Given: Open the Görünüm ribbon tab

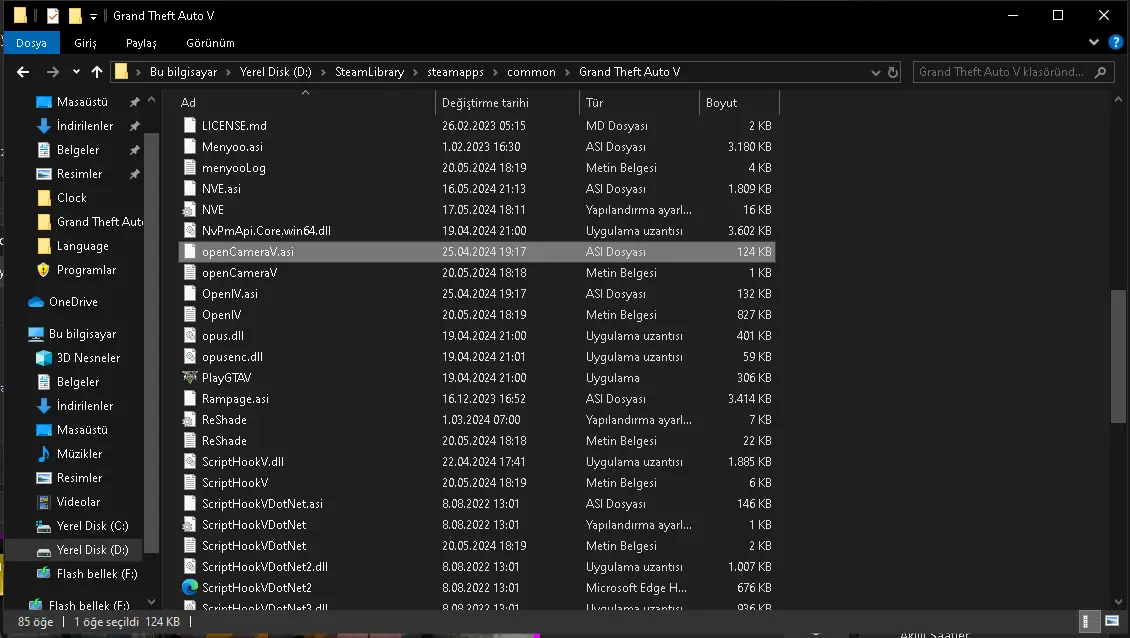Looking at the screenshot, I should coord(210,43).
